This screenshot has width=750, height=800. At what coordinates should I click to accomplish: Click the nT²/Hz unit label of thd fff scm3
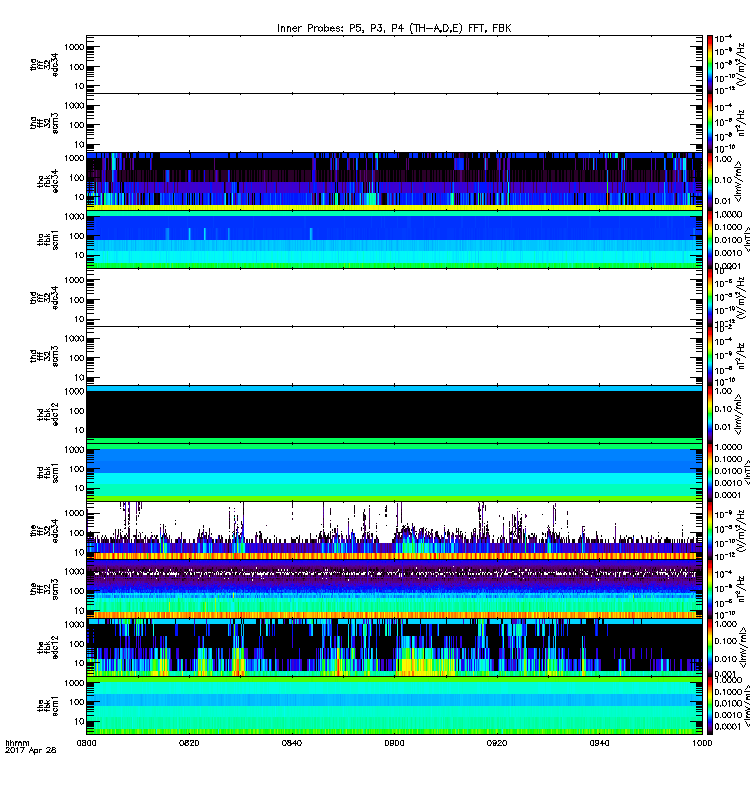click(741, 356)
